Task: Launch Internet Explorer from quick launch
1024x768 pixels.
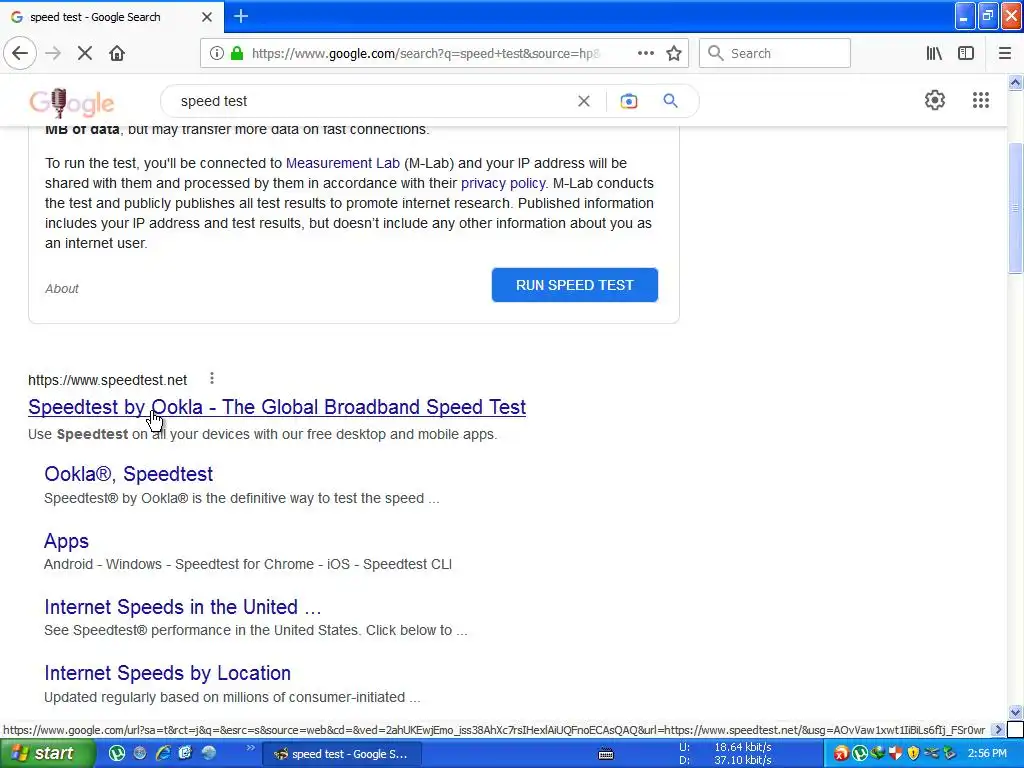Action: 163,754
